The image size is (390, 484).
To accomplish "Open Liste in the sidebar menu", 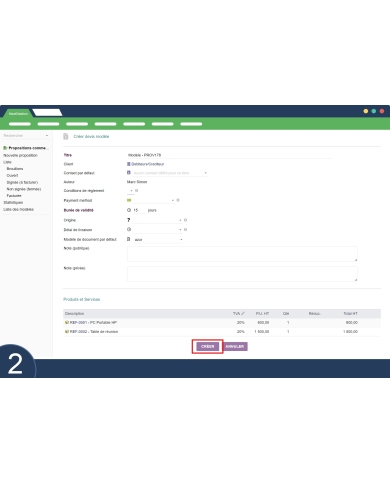I will coord(7,162).
